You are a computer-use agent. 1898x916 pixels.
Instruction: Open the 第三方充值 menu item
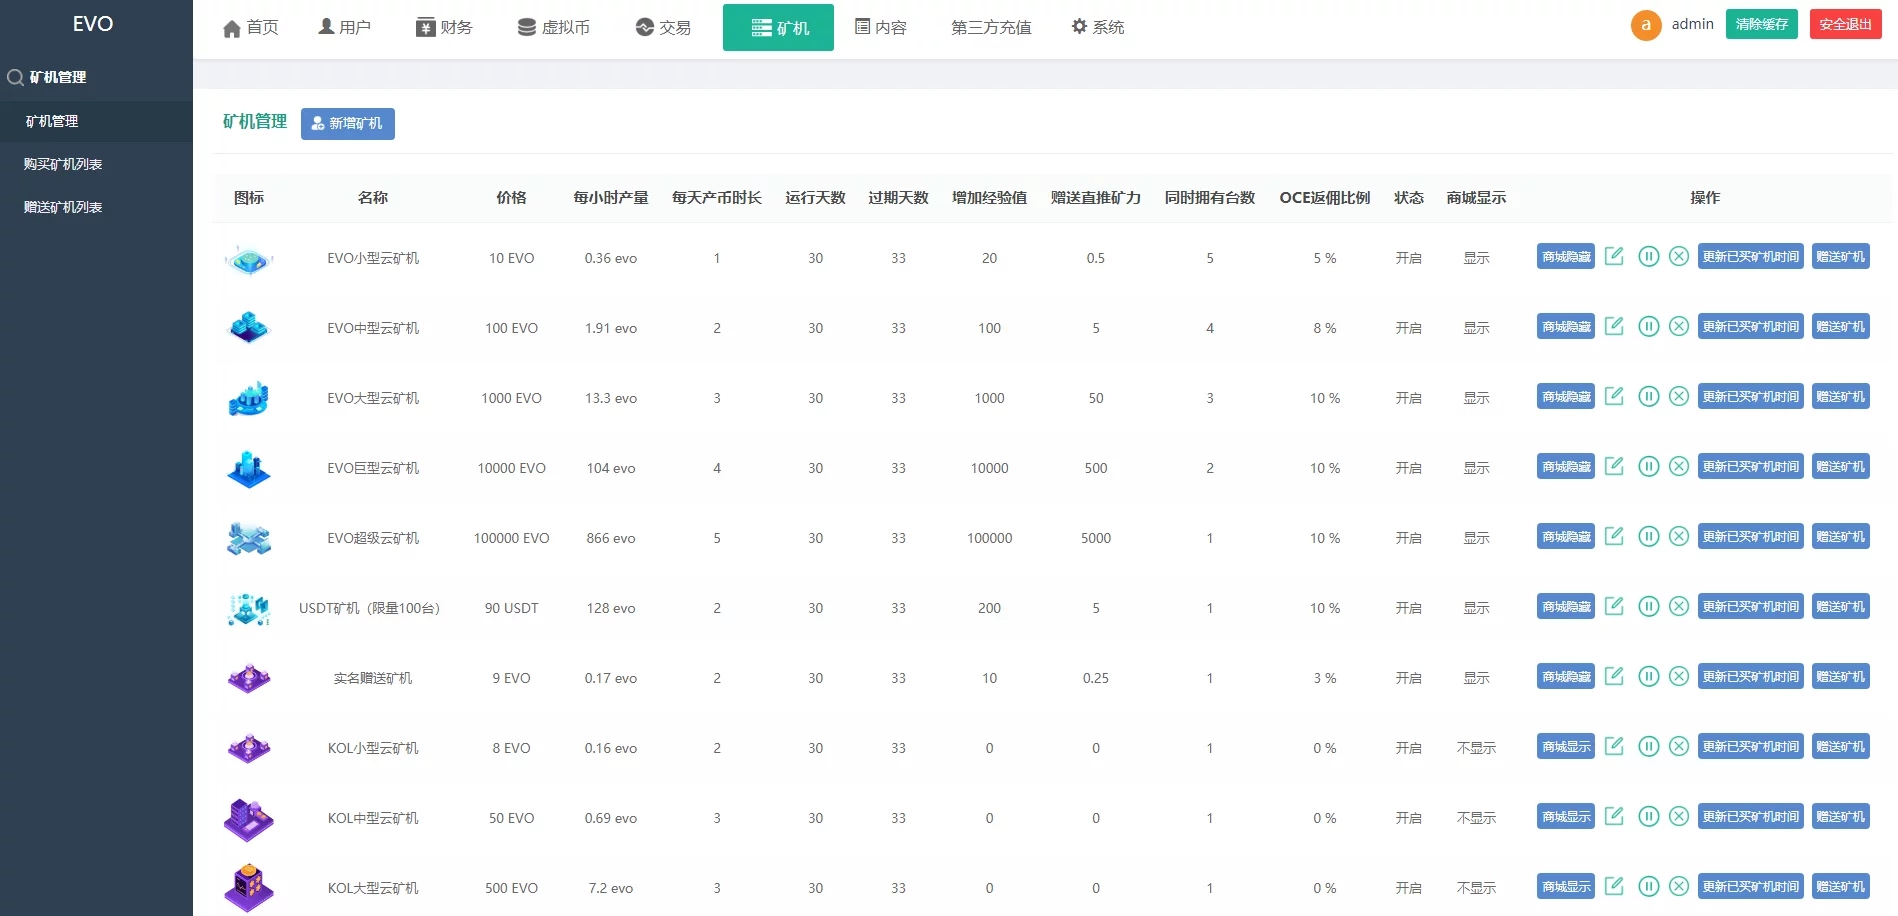(990, 27)
